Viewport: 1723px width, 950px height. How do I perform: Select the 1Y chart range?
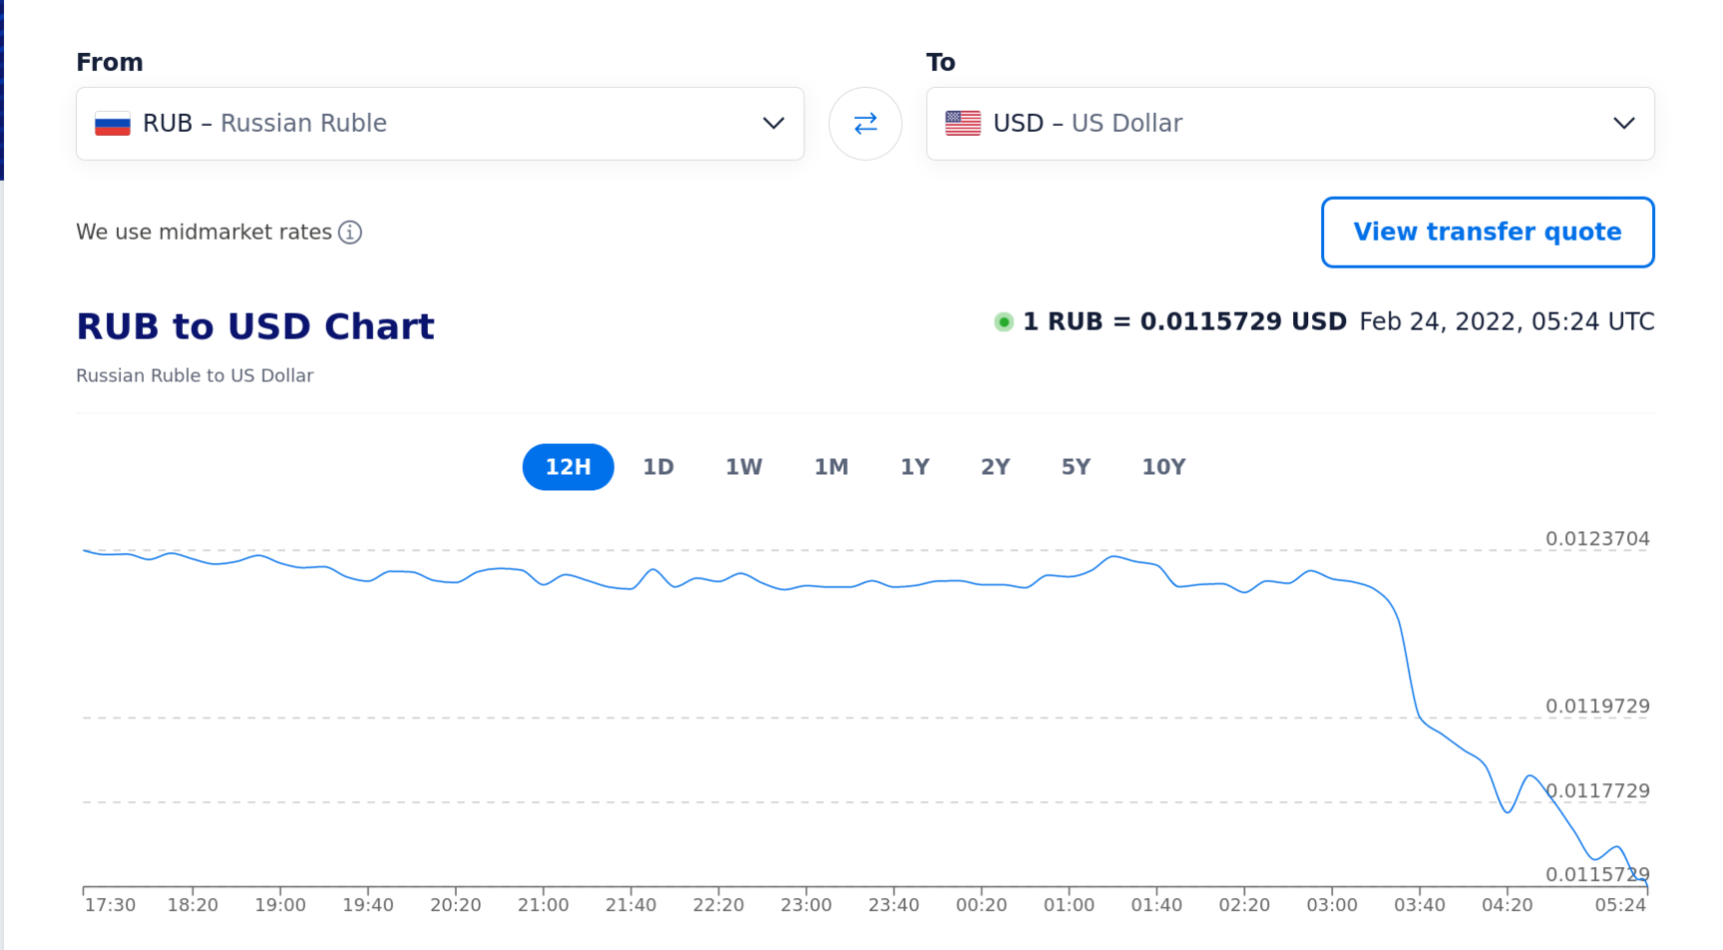pyautogui.click(x=915, y=467)
